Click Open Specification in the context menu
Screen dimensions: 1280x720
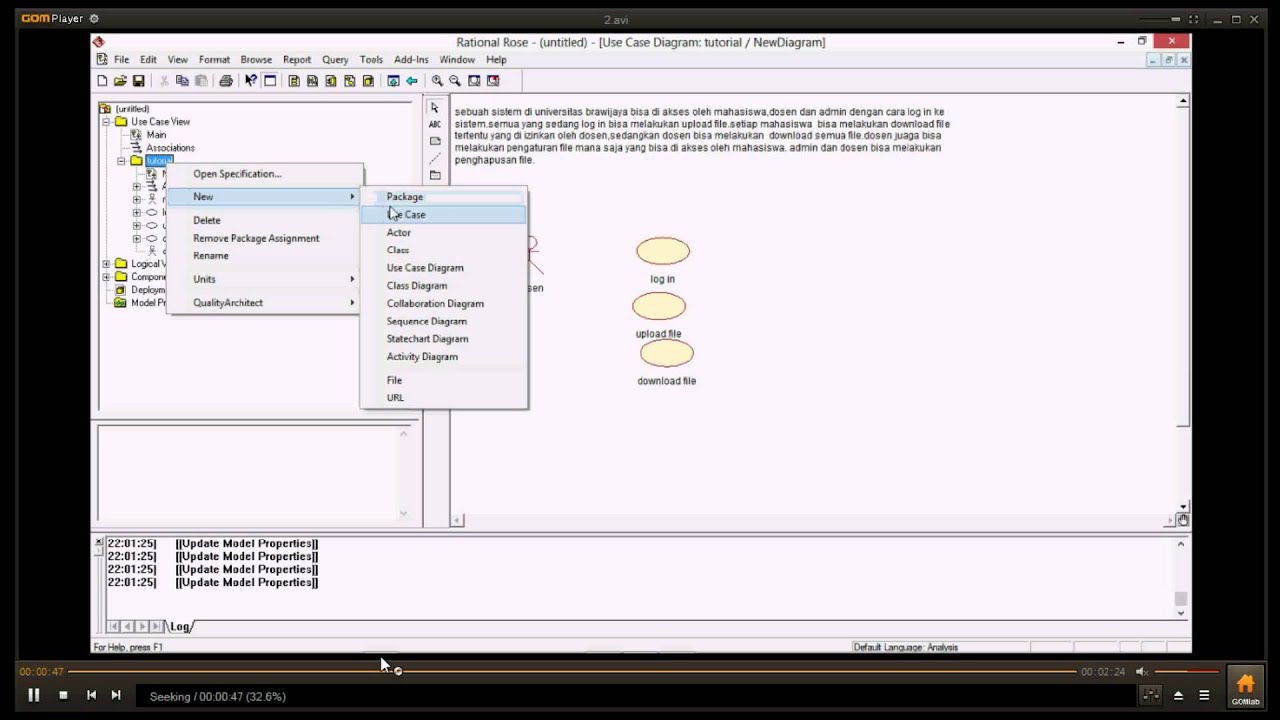pos(265,174)
